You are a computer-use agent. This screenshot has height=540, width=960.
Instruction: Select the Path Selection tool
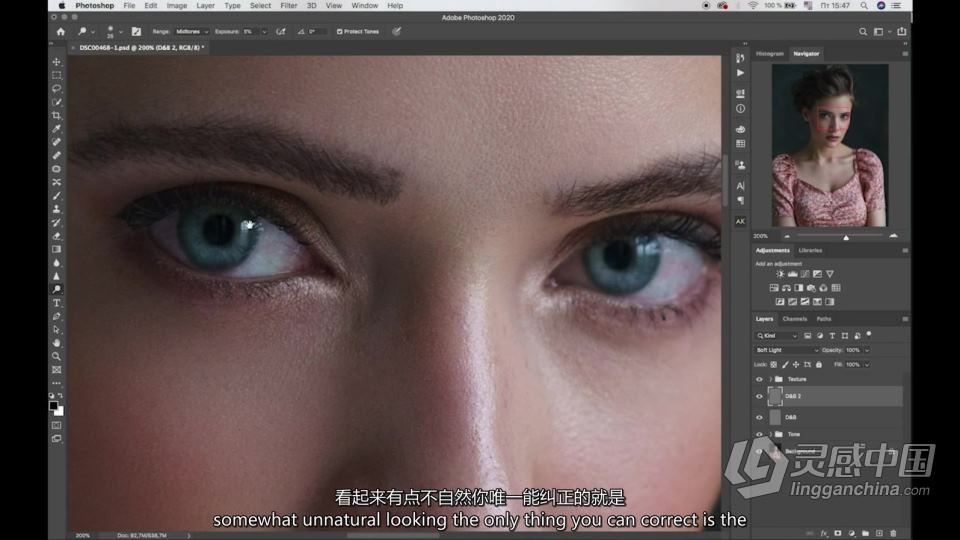[56, 330]
